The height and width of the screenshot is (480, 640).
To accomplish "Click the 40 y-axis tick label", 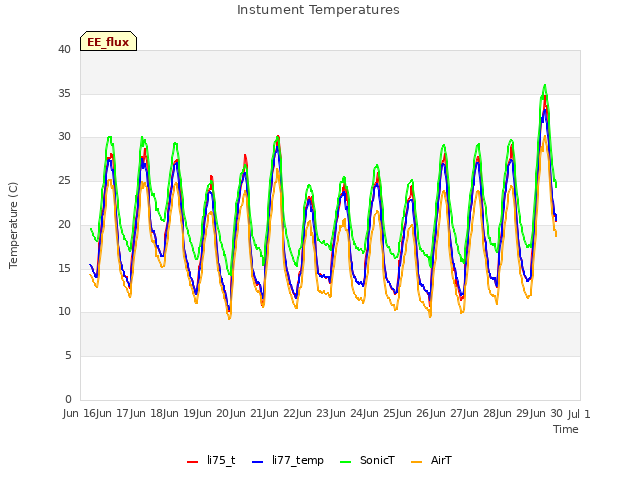I will coord(64,50).
